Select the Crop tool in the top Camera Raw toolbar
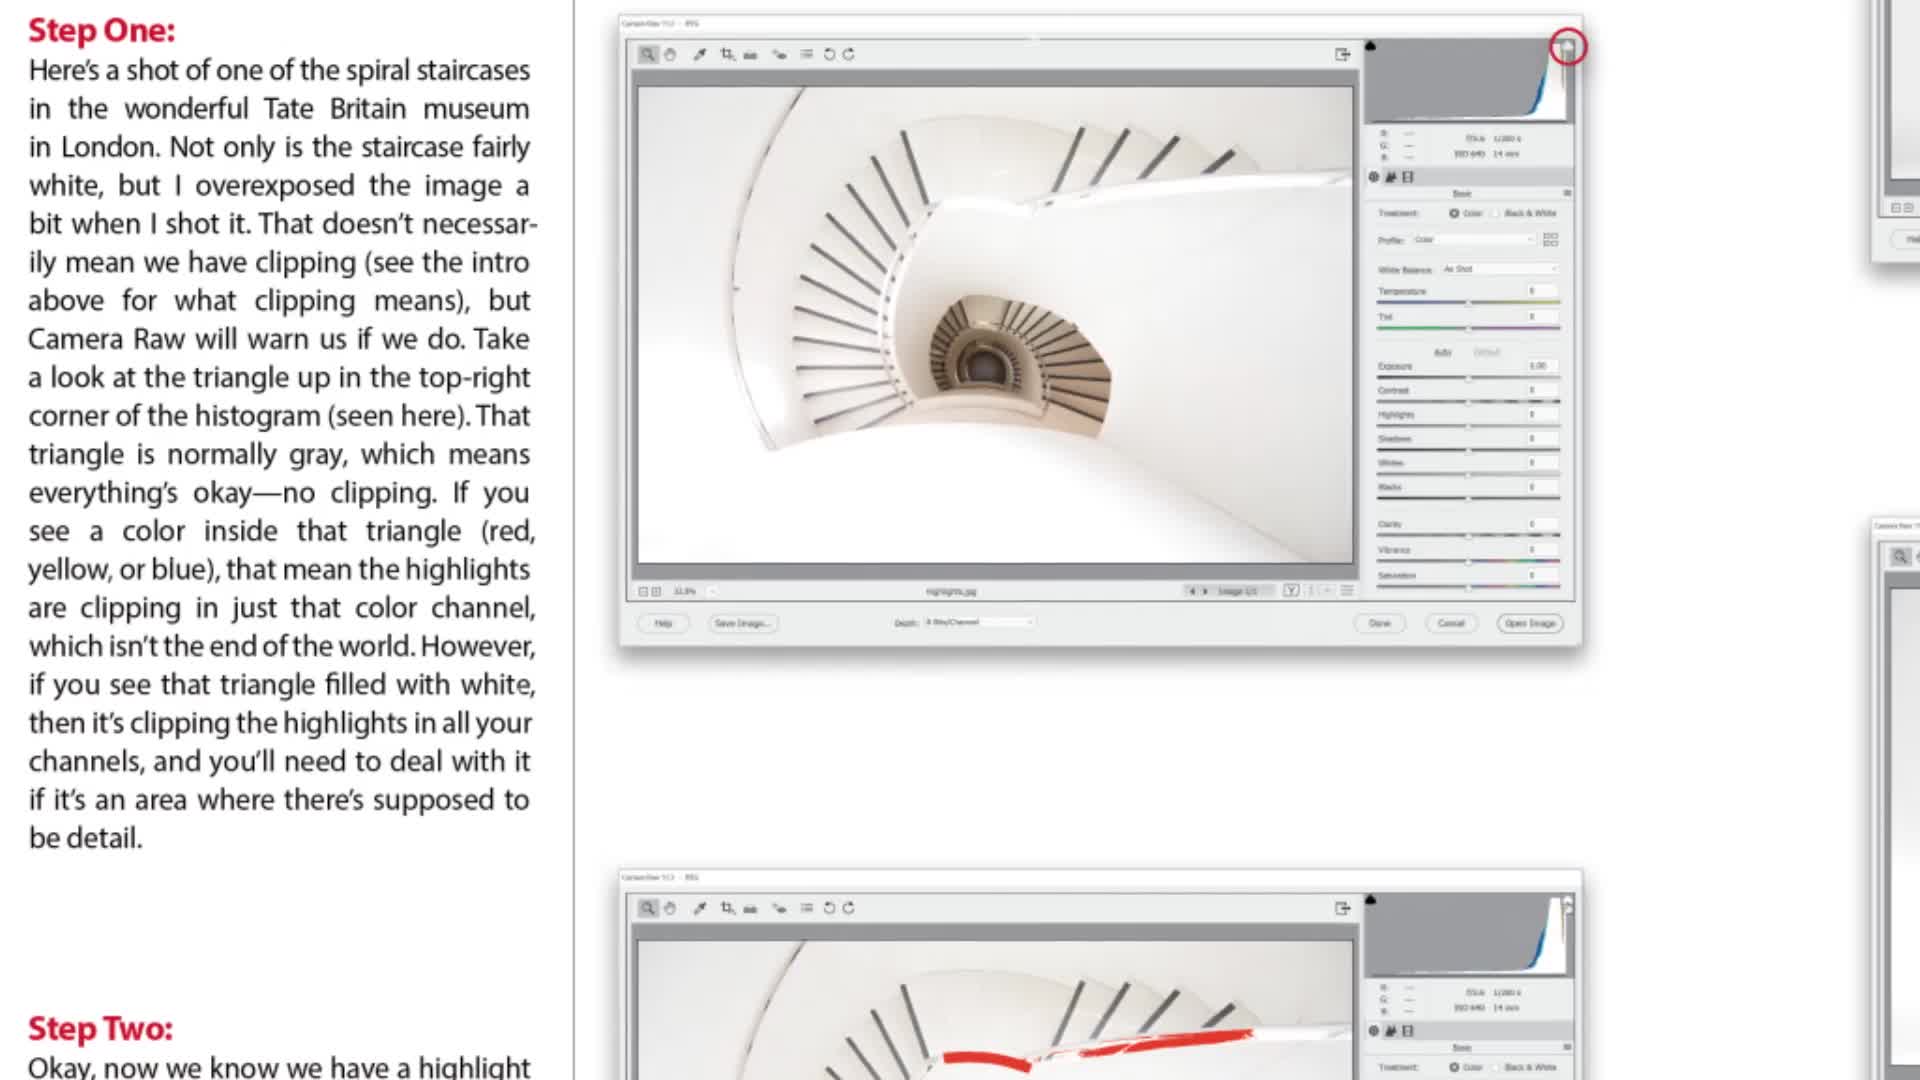This screenshot has height=1080, width=1920. [727, 55]
